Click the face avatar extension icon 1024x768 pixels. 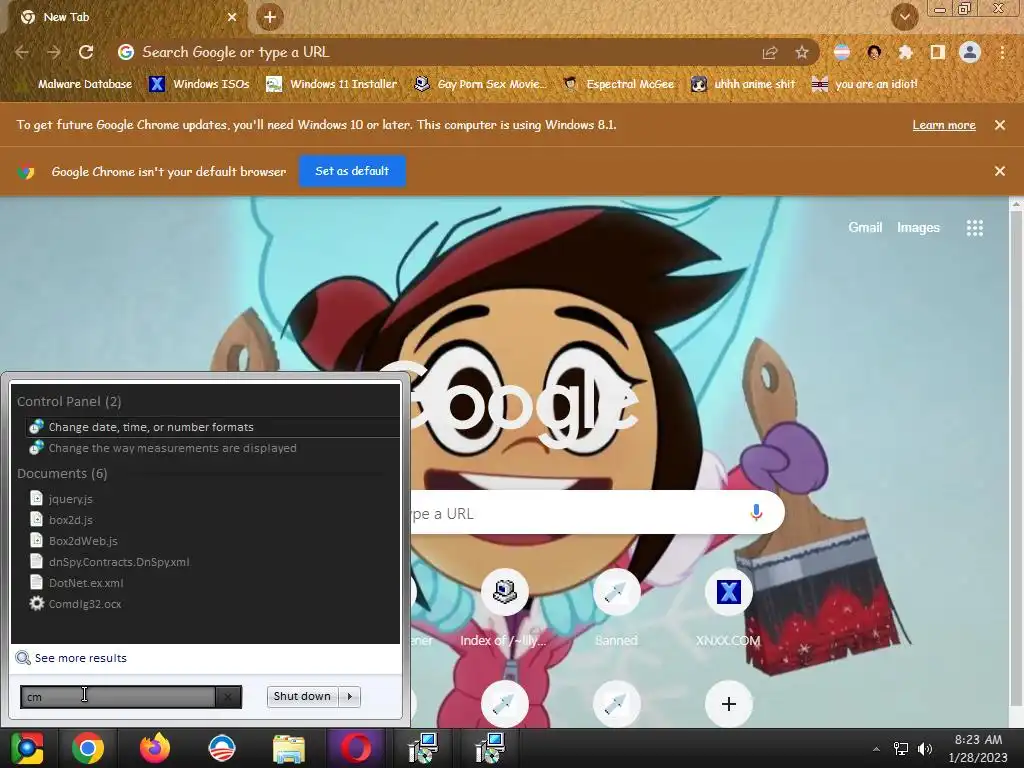(874, 52)
